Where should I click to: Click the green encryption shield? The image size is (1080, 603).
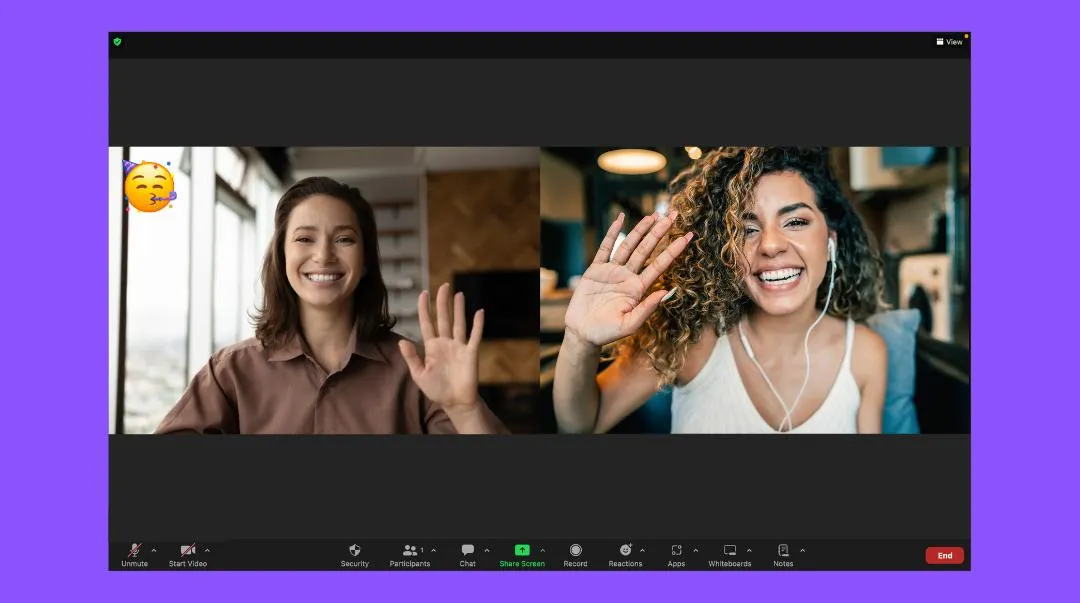(120, 41)
